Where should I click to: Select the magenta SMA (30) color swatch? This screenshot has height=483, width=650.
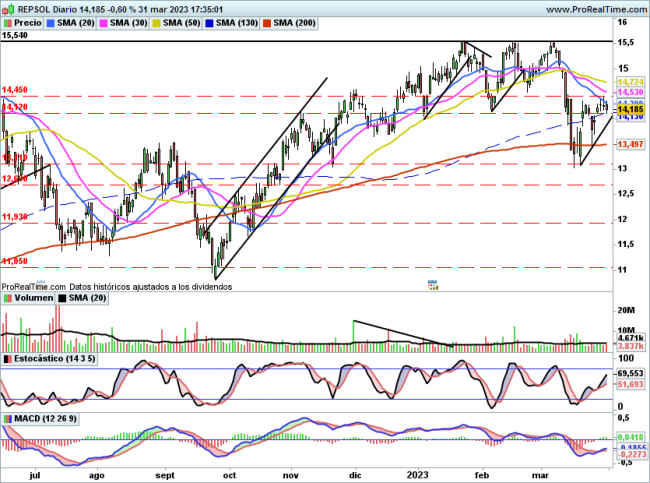(x=104, y=23)
